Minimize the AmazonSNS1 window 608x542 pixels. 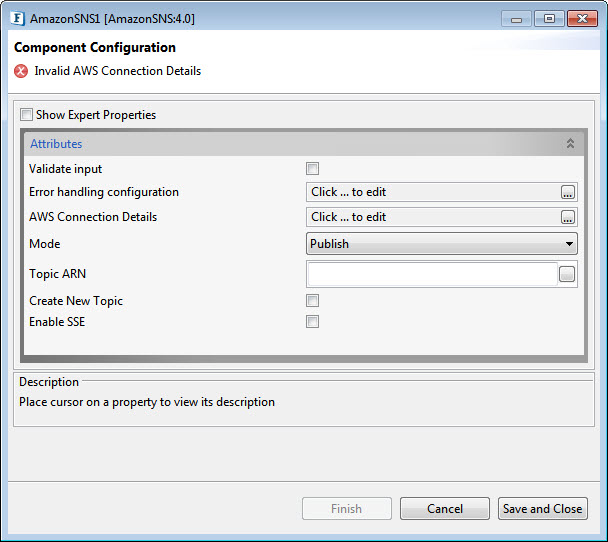tap(516, 19)
